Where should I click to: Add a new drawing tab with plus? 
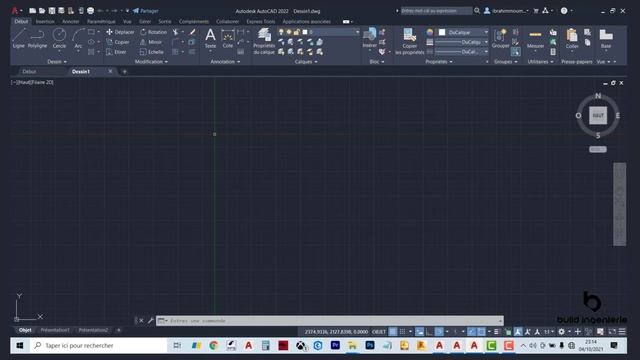click(x=124, y=71)
